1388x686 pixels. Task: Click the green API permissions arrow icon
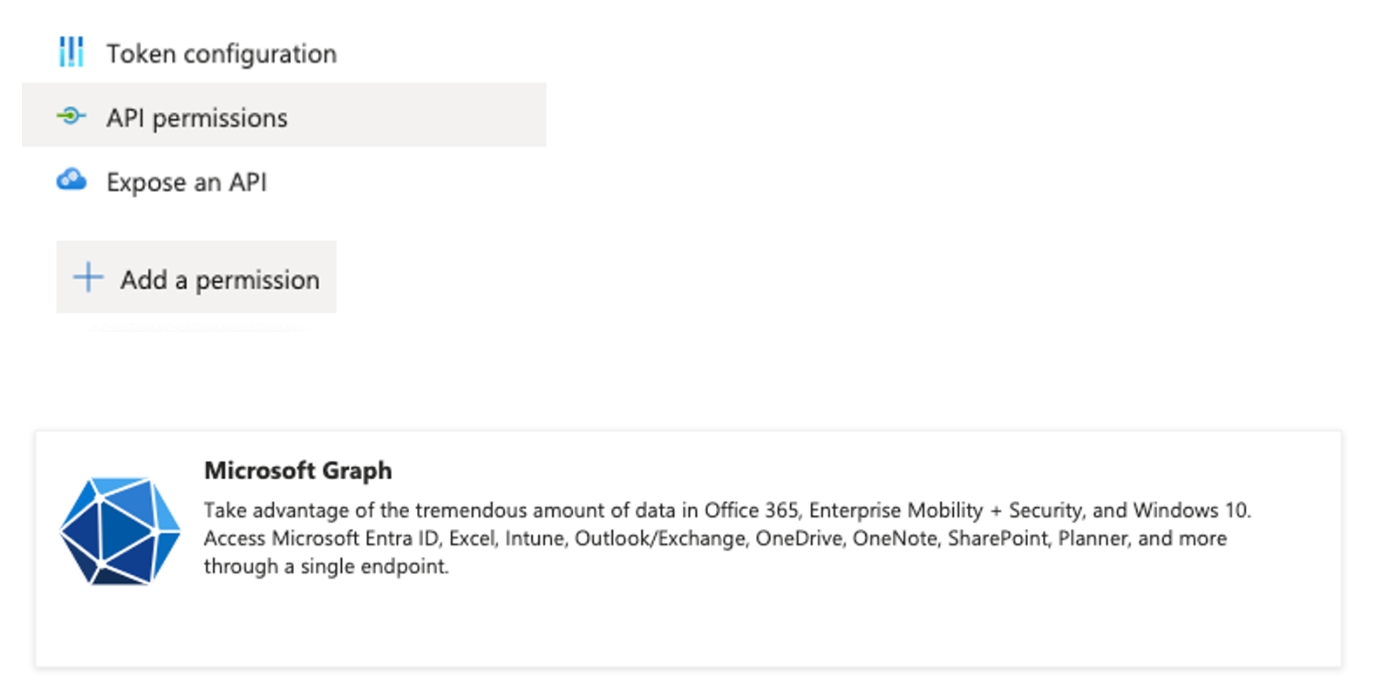click(71, 117)
